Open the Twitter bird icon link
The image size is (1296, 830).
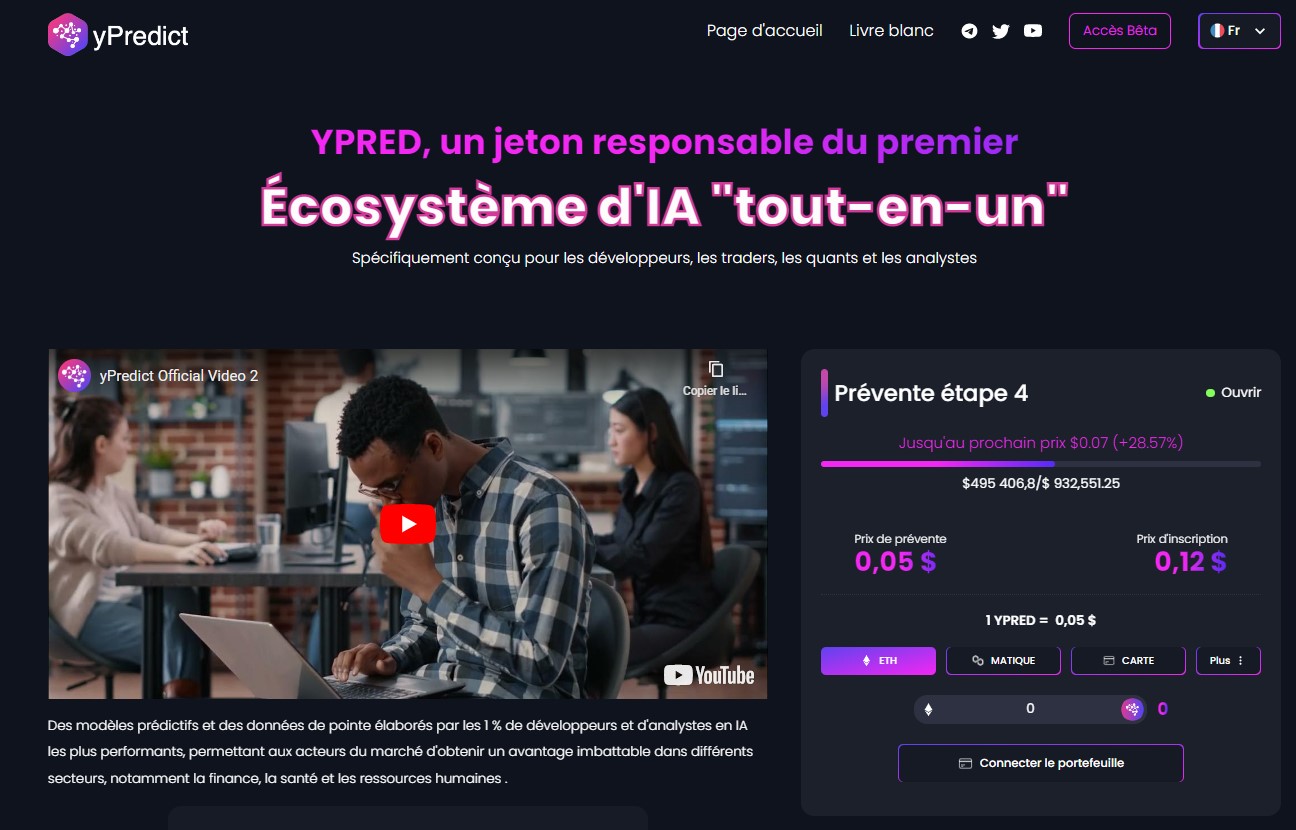click(1001, 31)
